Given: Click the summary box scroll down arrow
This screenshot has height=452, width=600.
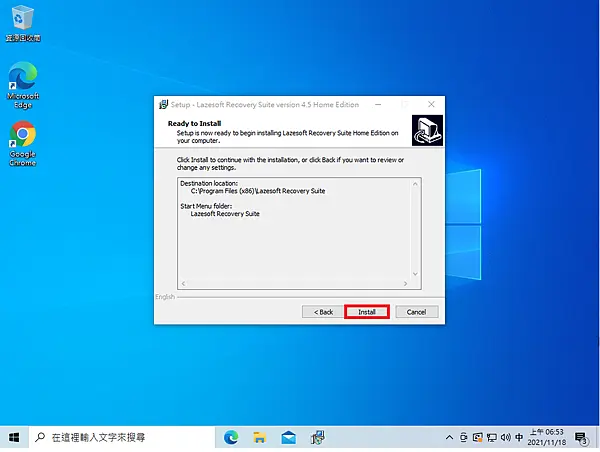Looking at the screenshot, I should 415,274.
